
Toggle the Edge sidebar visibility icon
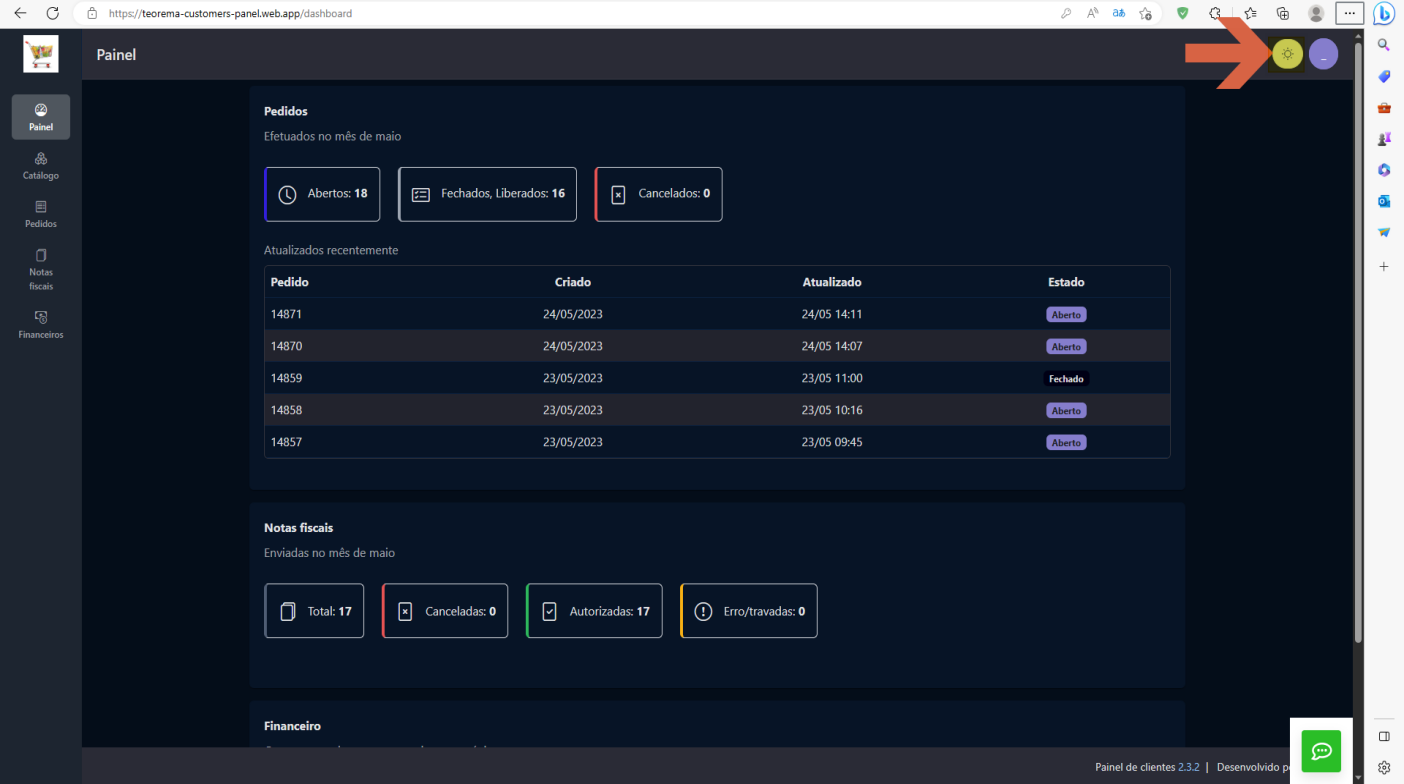[1384, 737]
